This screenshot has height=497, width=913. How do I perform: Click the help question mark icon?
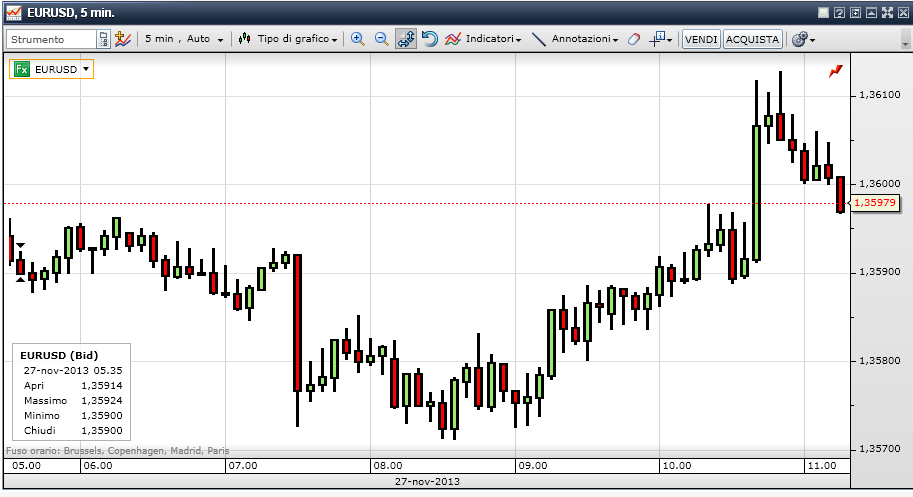pyautogui.click(x=840, y=12)
